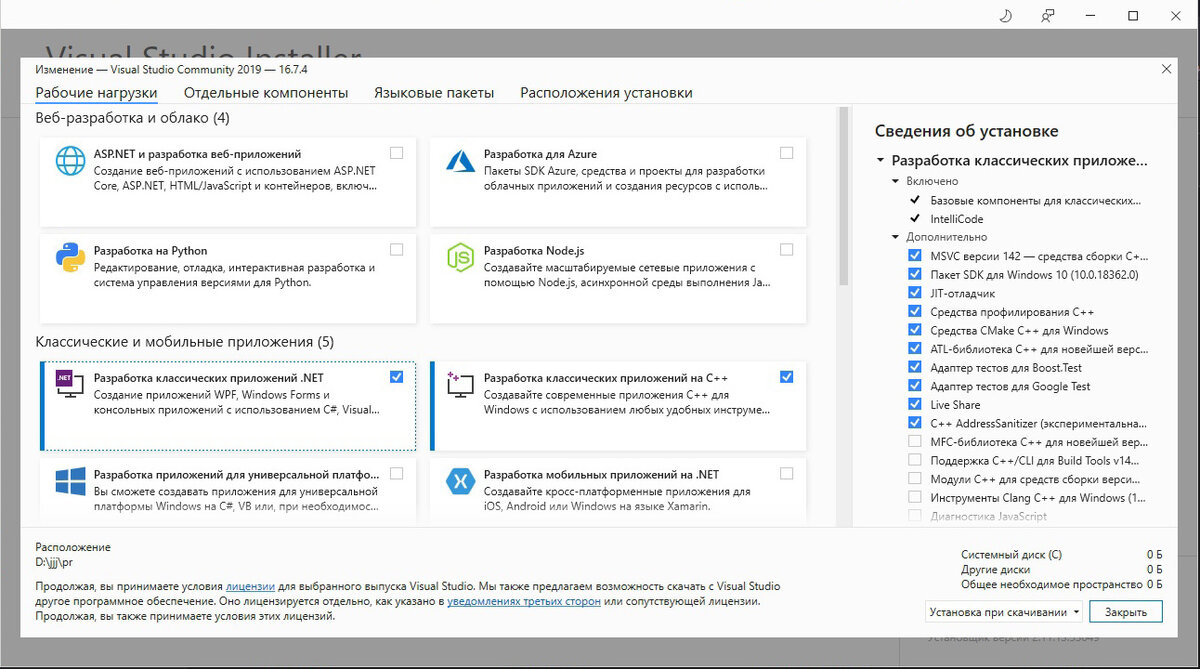Switch to Расположения установки tab
Viewport: 1200px width, 669px height.
(606, 93)
